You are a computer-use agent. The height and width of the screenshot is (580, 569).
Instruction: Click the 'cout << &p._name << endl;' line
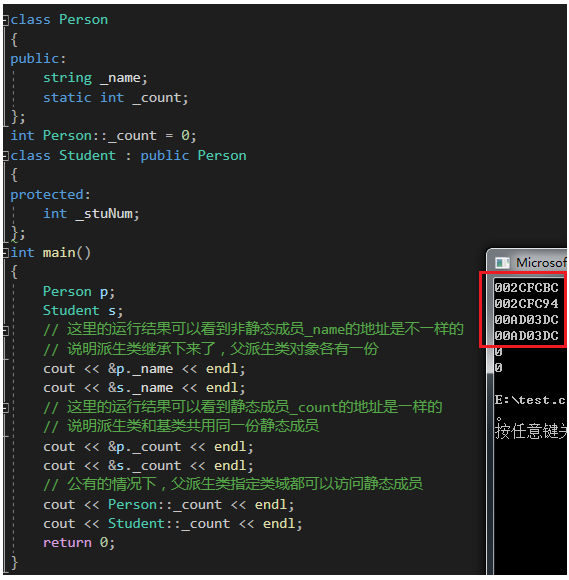[x=144, y=369]
